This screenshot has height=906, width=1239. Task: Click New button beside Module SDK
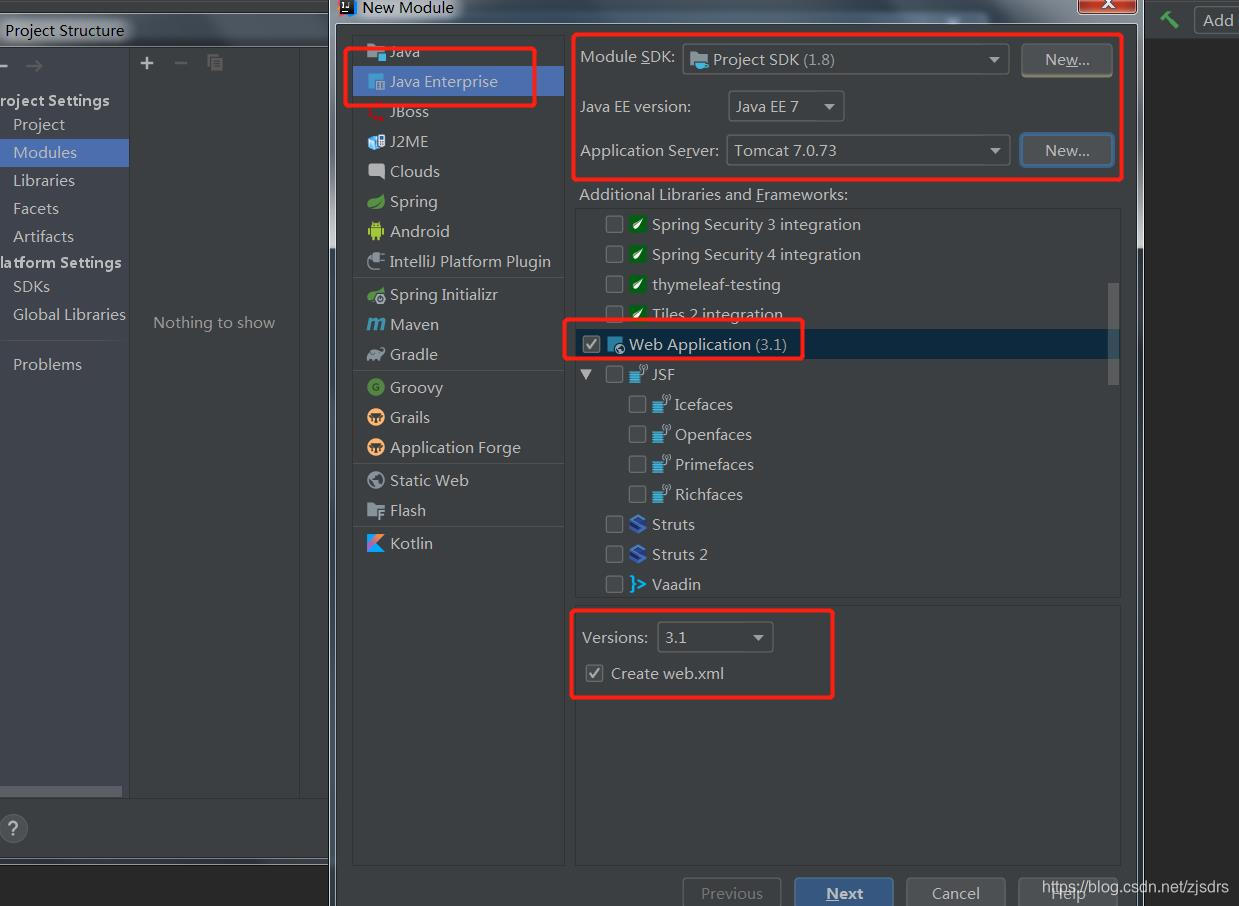(x=1067, y=60)
